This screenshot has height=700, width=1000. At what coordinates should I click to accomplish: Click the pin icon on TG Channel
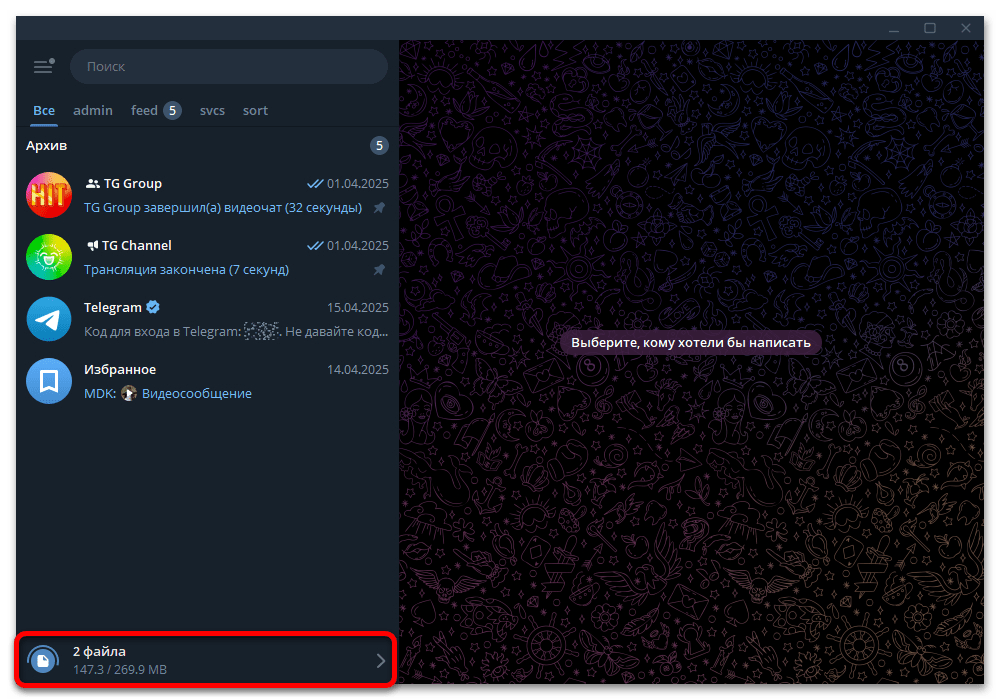pyautogui.click(x=379, y=270)
